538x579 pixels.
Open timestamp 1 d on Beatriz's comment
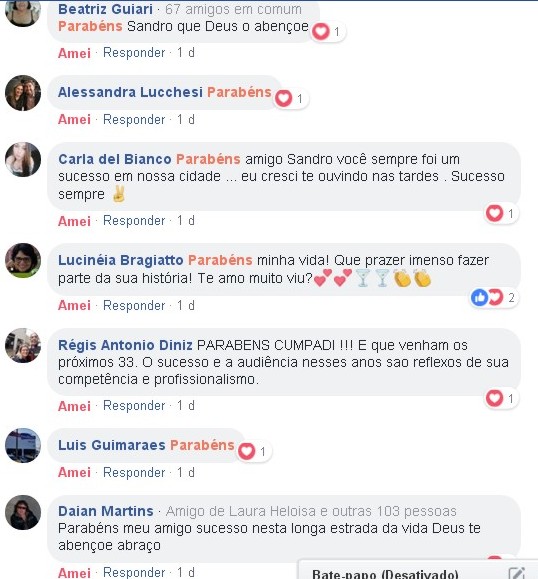tap(186, 52)
